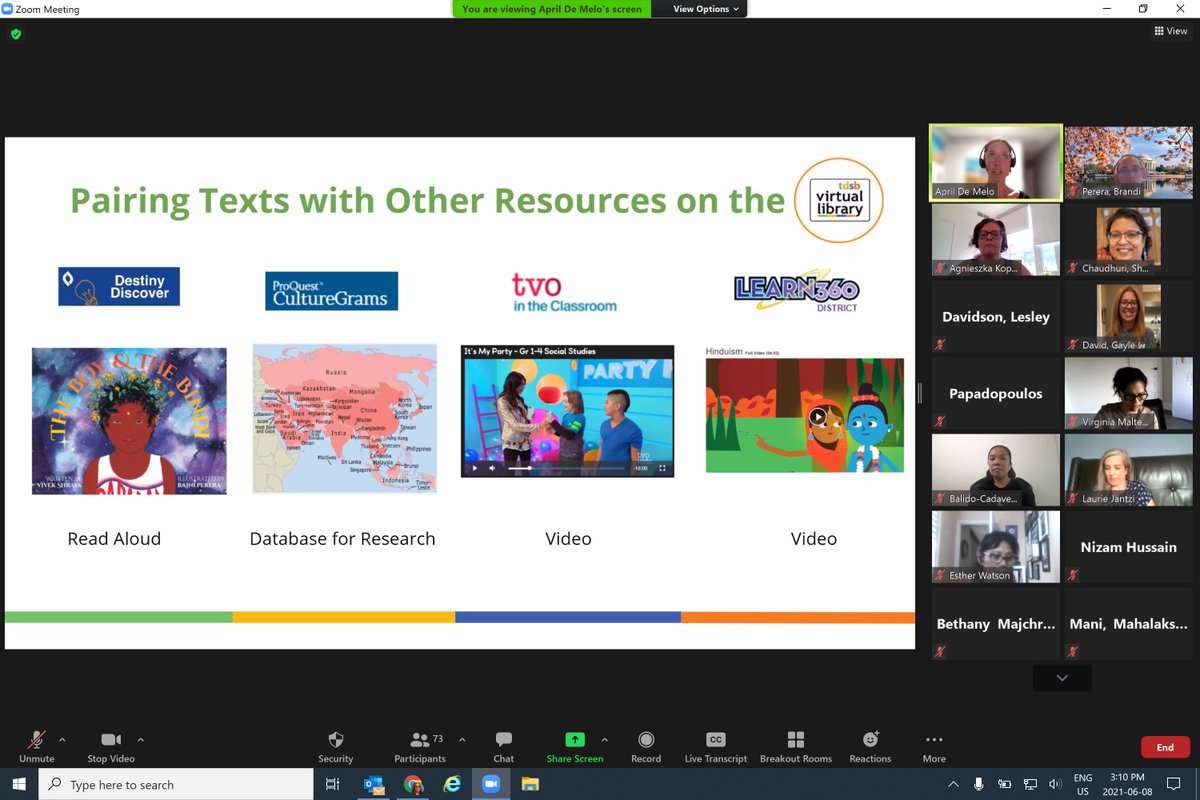Click the Learn360 District logo

pos(797,290)
